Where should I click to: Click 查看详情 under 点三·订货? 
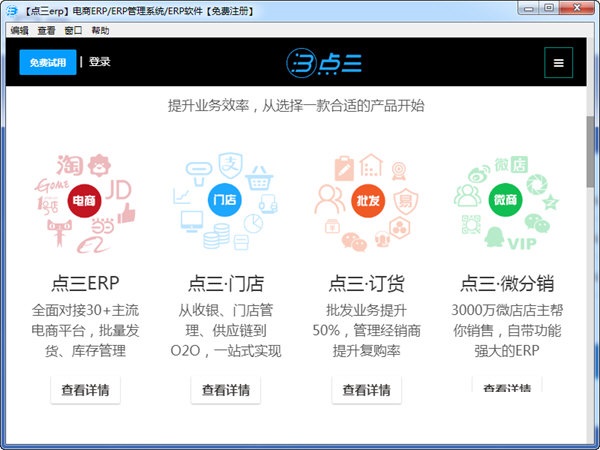point(367,390)
